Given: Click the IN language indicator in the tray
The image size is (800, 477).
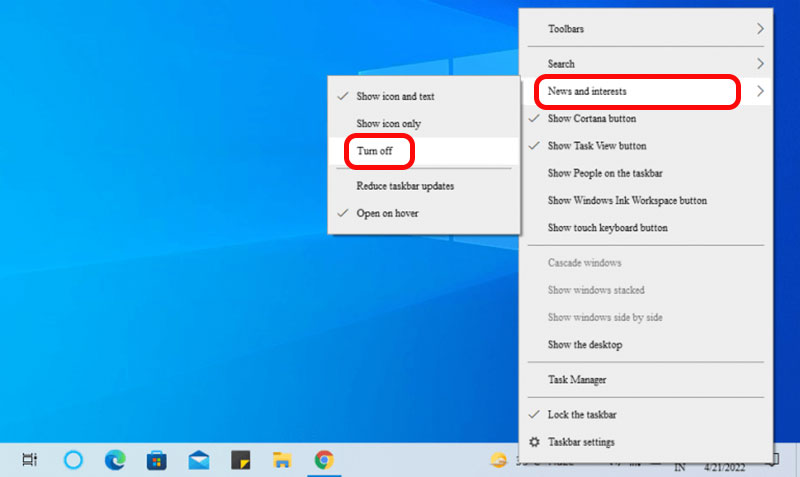Looking at the screenshot, I should pyautogui.click(x=680, y=467).
